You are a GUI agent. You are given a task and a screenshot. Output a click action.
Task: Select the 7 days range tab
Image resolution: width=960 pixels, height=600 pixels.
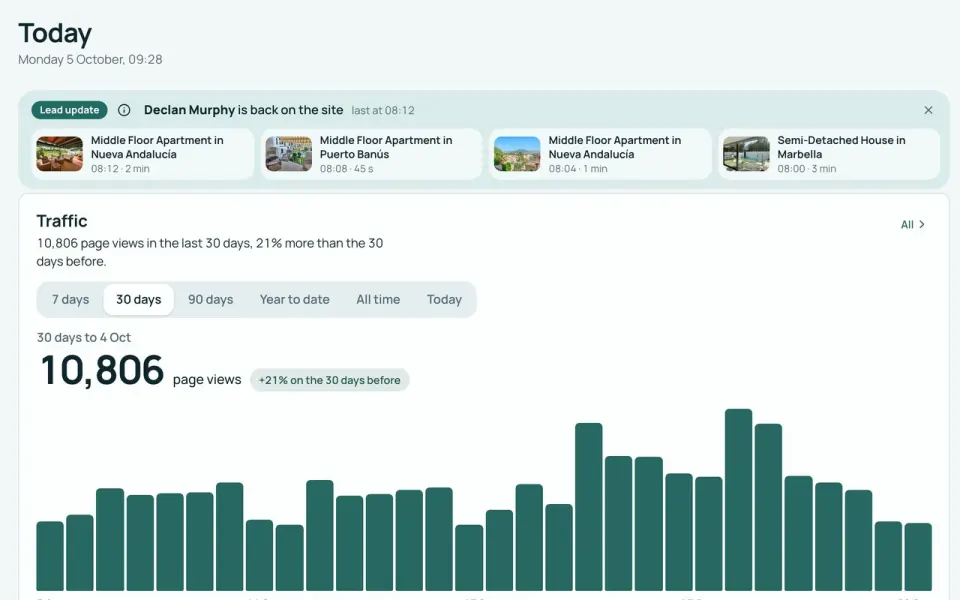[70, 299]
